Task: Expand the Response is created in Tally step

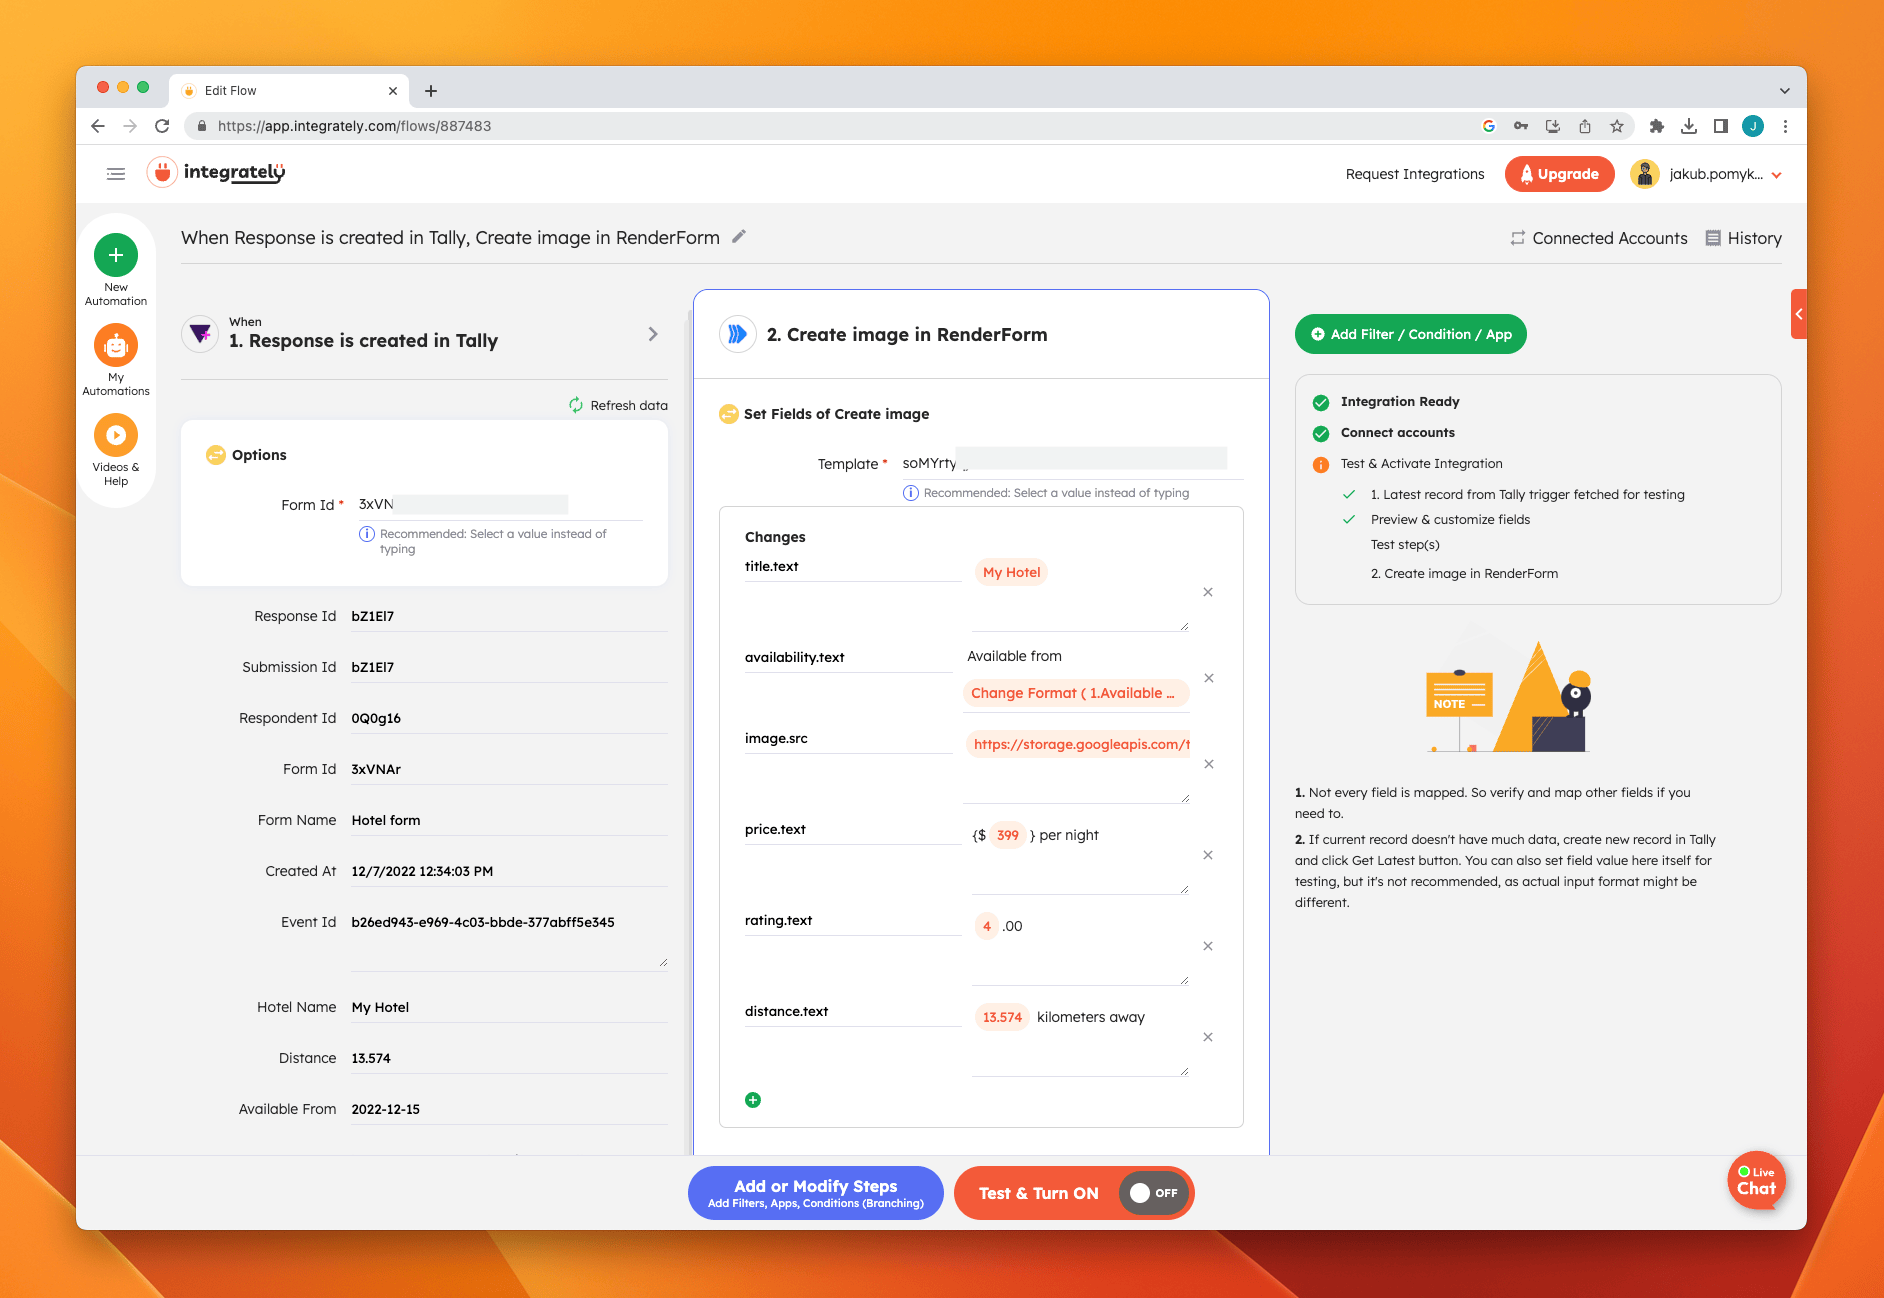Action: [653, 334]
